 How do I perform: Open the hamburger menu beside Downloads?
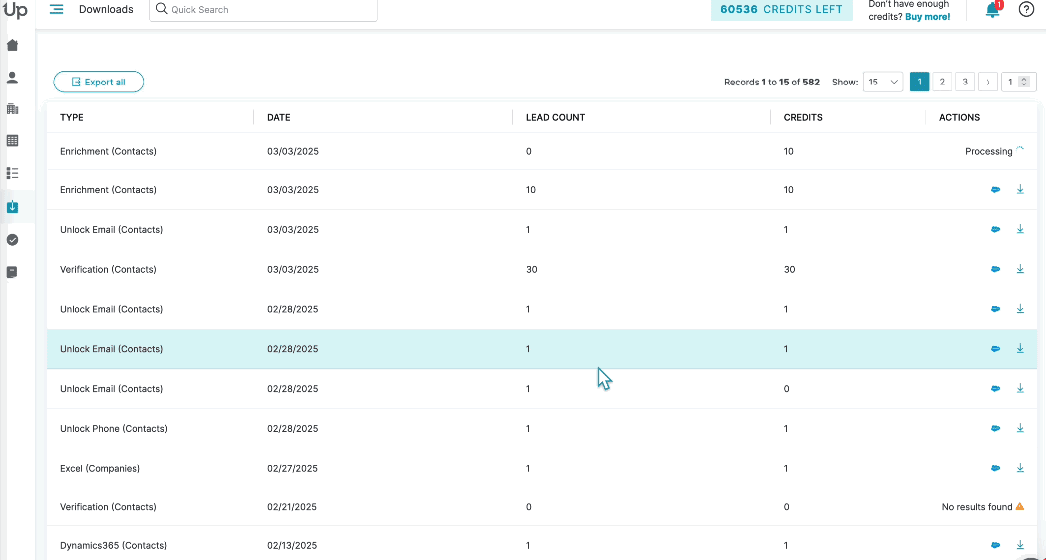point(57,9)
